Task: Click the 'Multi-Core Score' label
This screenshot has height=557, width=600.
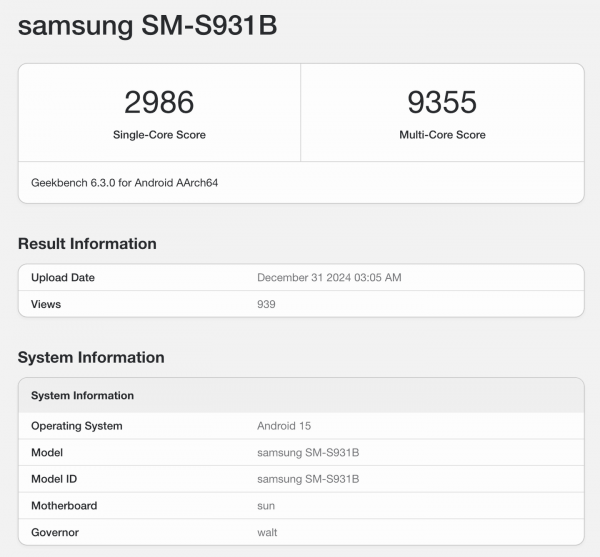Action: click(x=442, y=135)
